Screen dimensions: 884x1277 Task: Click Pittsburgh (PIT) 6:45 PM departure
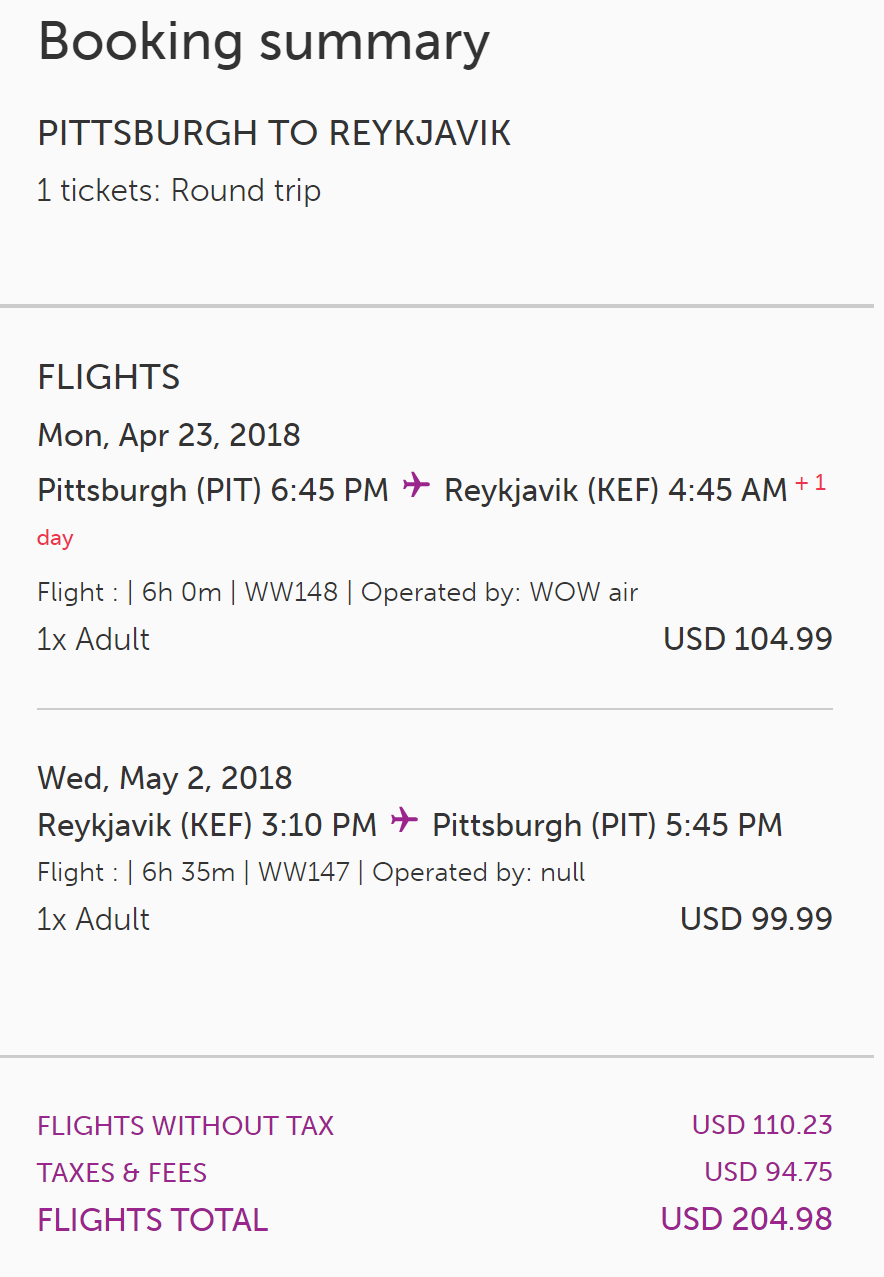coord(213,490)
